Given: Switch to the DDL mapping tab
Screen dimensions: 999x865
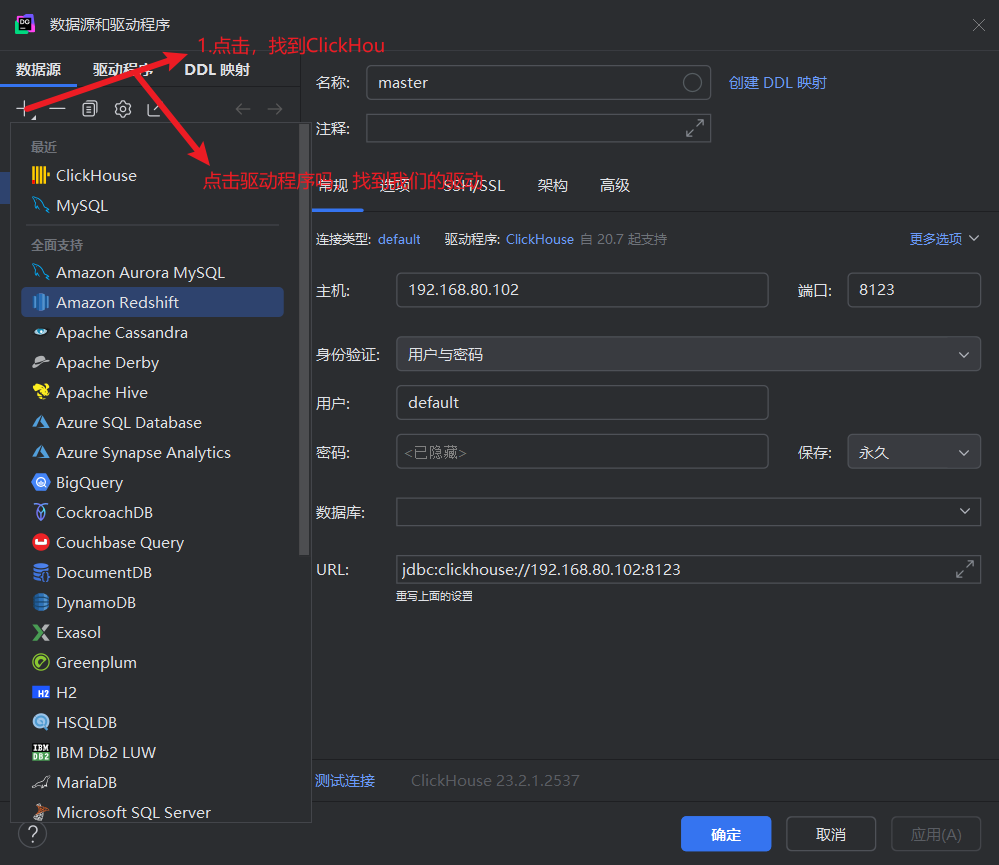Looking at the screenshot, I should [217, 69].
